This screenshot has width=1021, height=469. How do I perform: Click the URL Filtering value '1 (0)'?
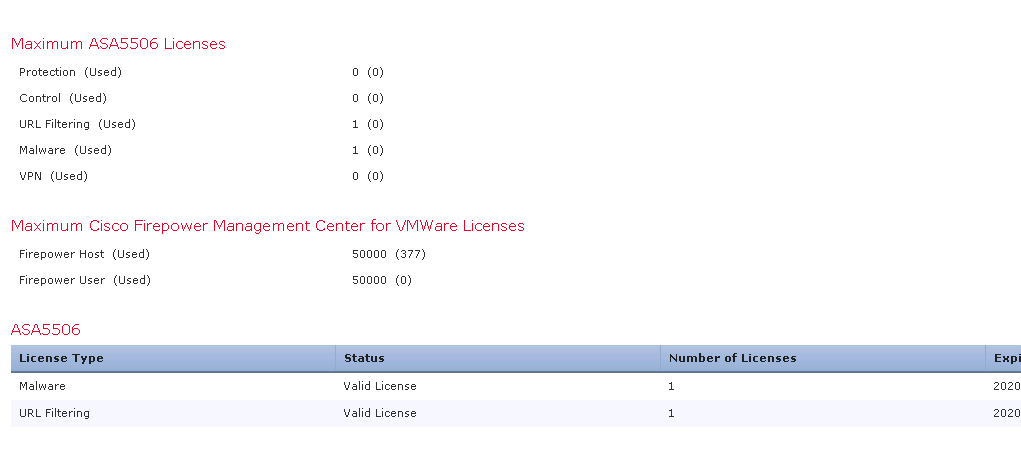(368, 124)
